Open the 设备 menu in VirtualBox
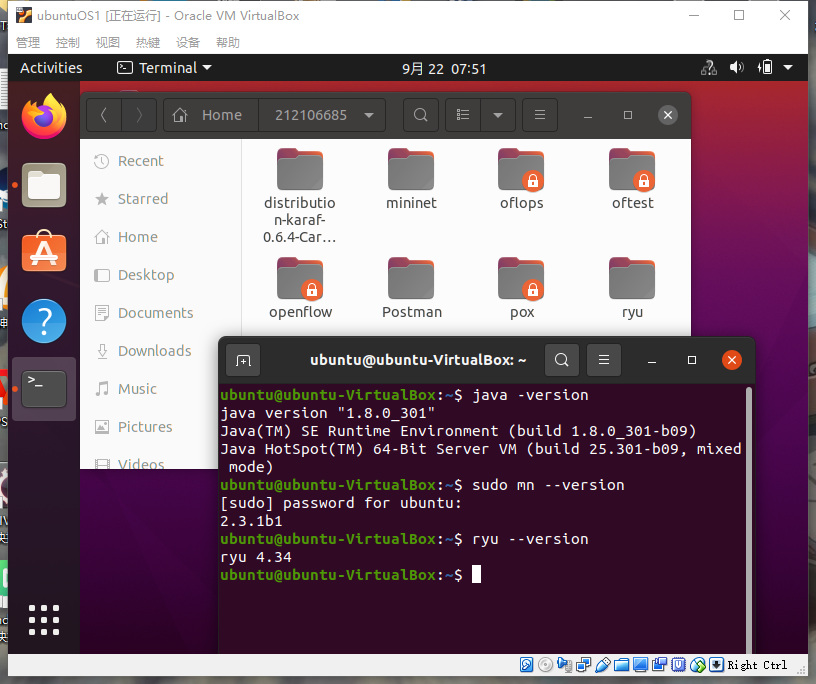816x684 pixels. pyautogui.click(x=188, y=42)
